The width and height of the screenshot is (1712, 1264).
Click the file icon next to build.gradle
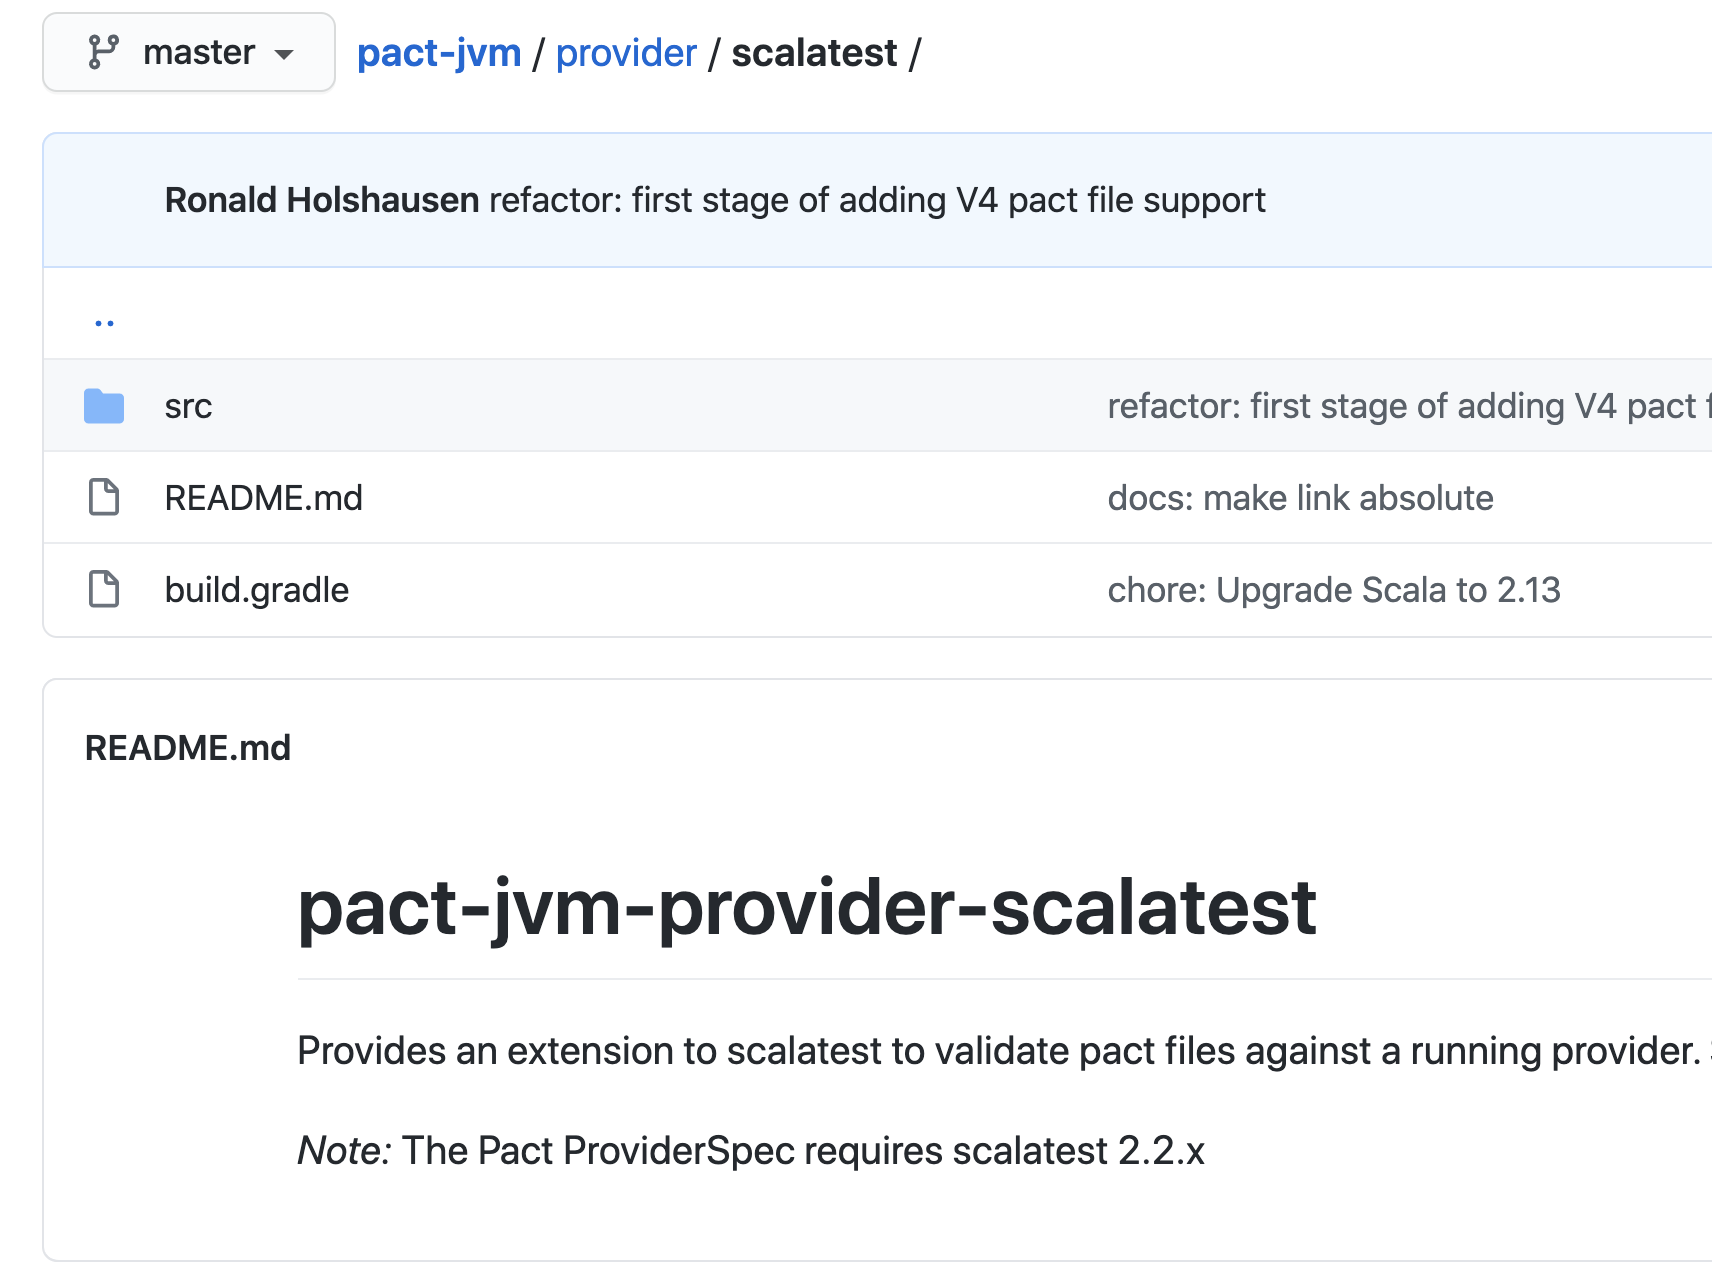click(104, 590)
